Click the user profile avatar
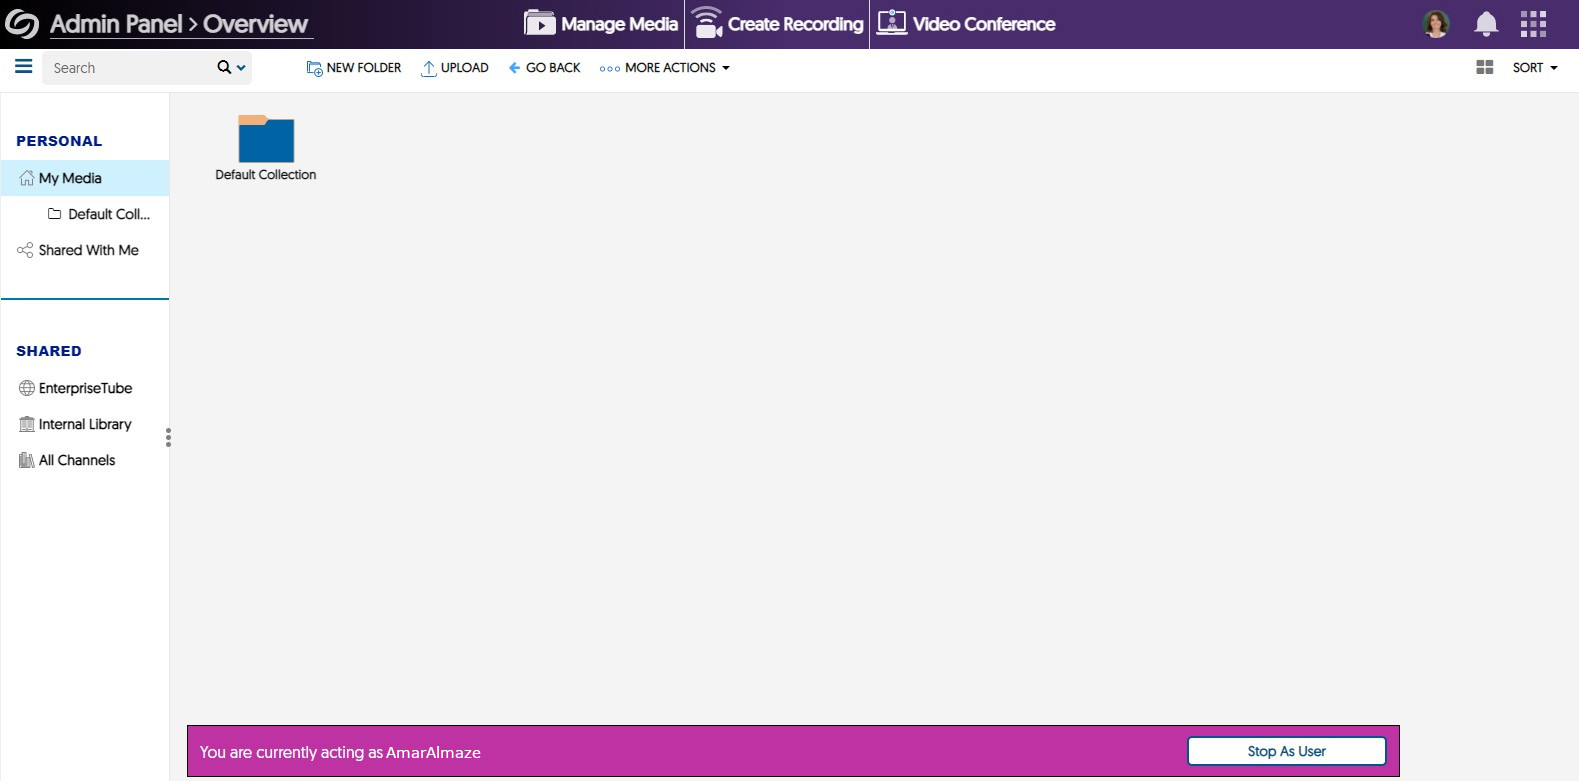Image resolution: width=1579 pixels, height=781 pixels. pyautogui.click(x=1436, y=24)
